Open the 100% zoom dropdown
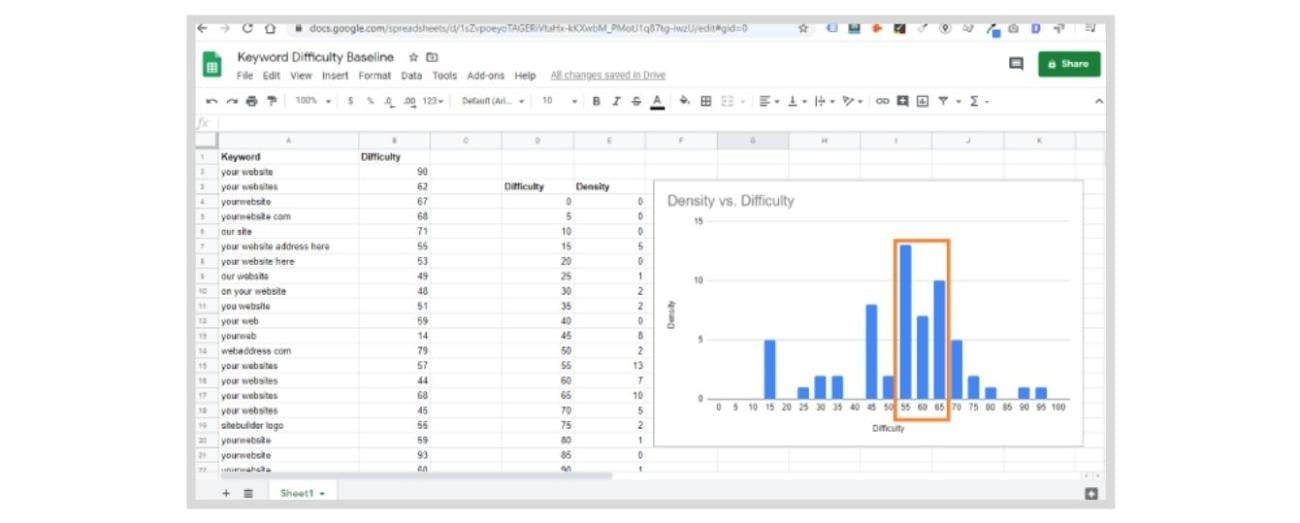Image resolution: width=1300 pixels, height=523 pixels. coord(313,101)
